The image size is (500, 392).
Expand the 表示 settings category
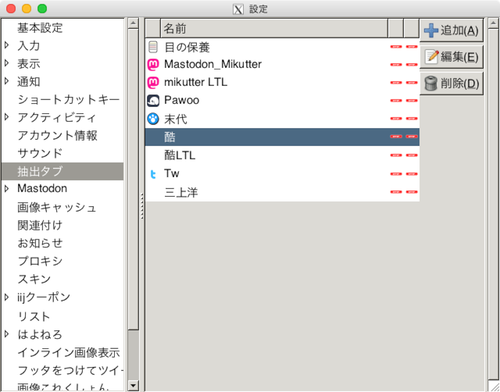coord(7,63)
